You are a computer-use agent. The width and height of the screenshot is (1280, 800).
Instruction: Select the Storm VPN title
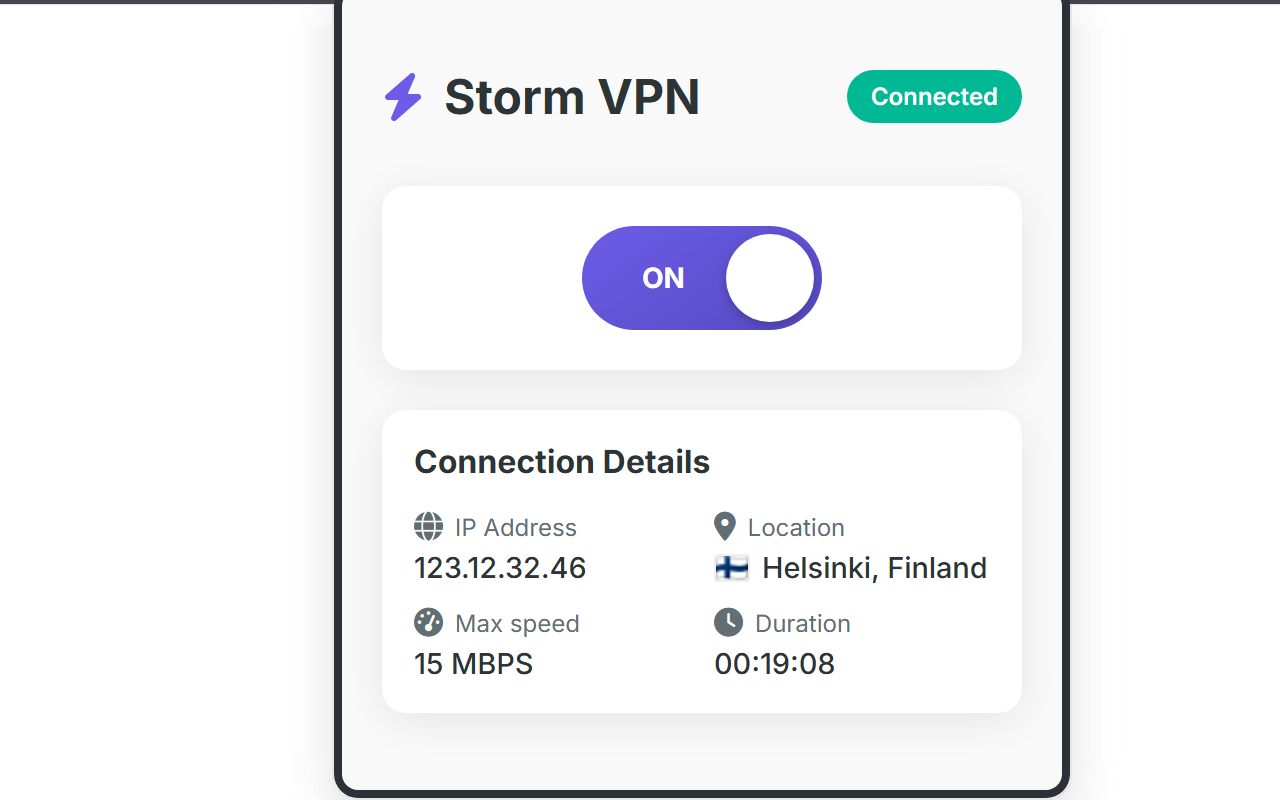click(573, 96)
